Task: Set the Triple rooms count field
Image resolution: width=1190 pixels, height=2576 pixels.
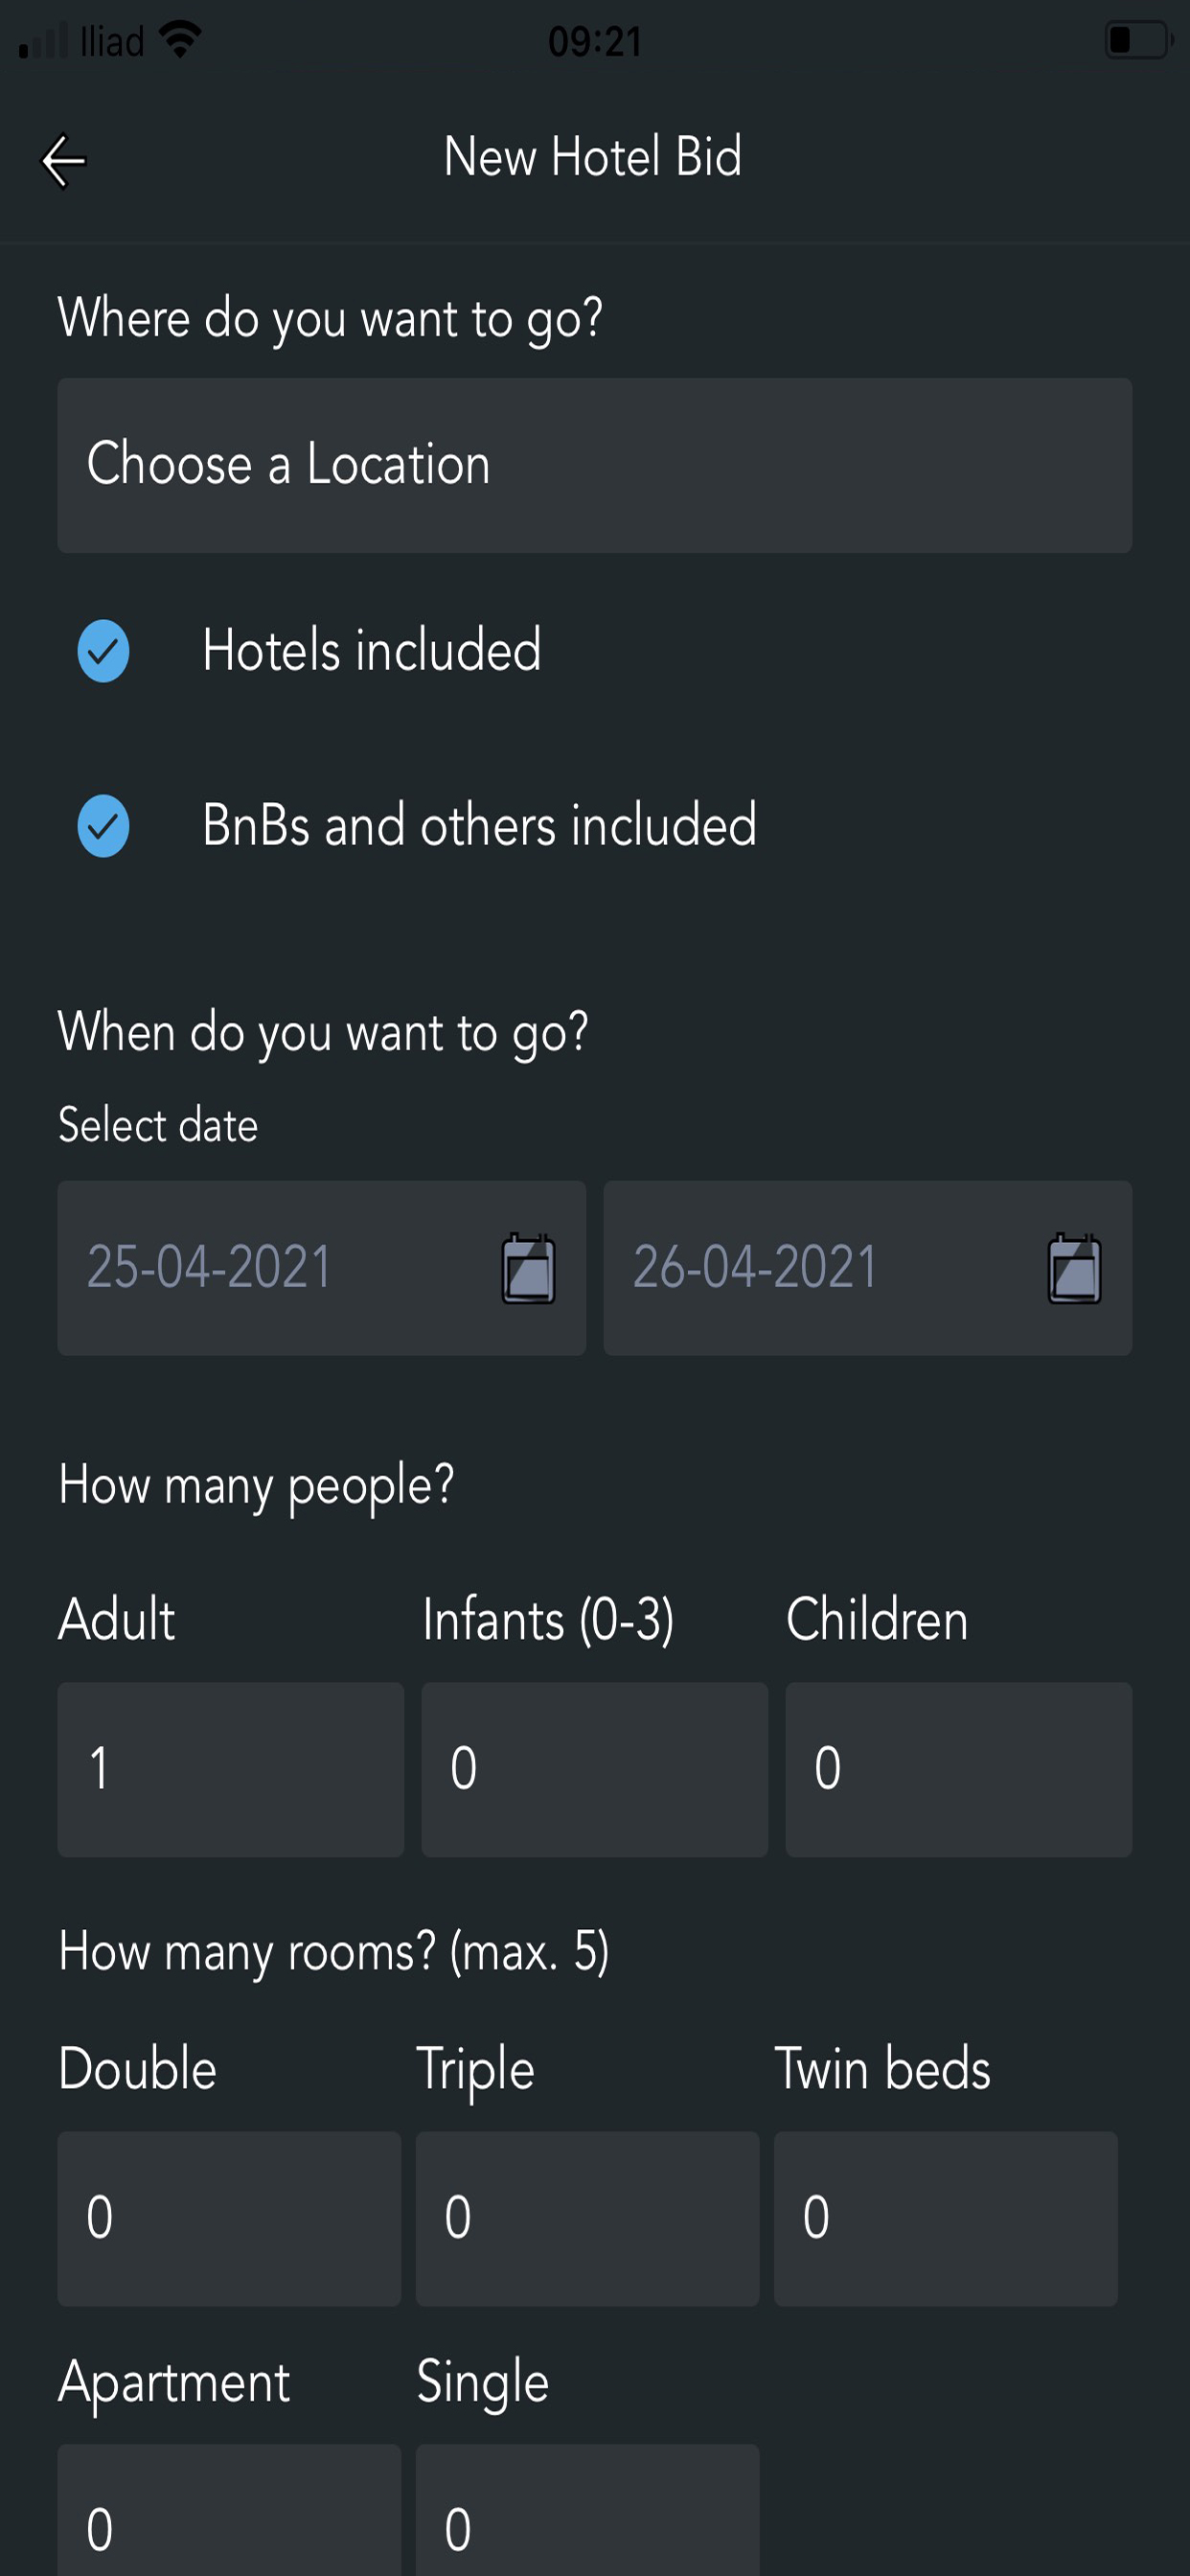Action: click(588, 2218)
